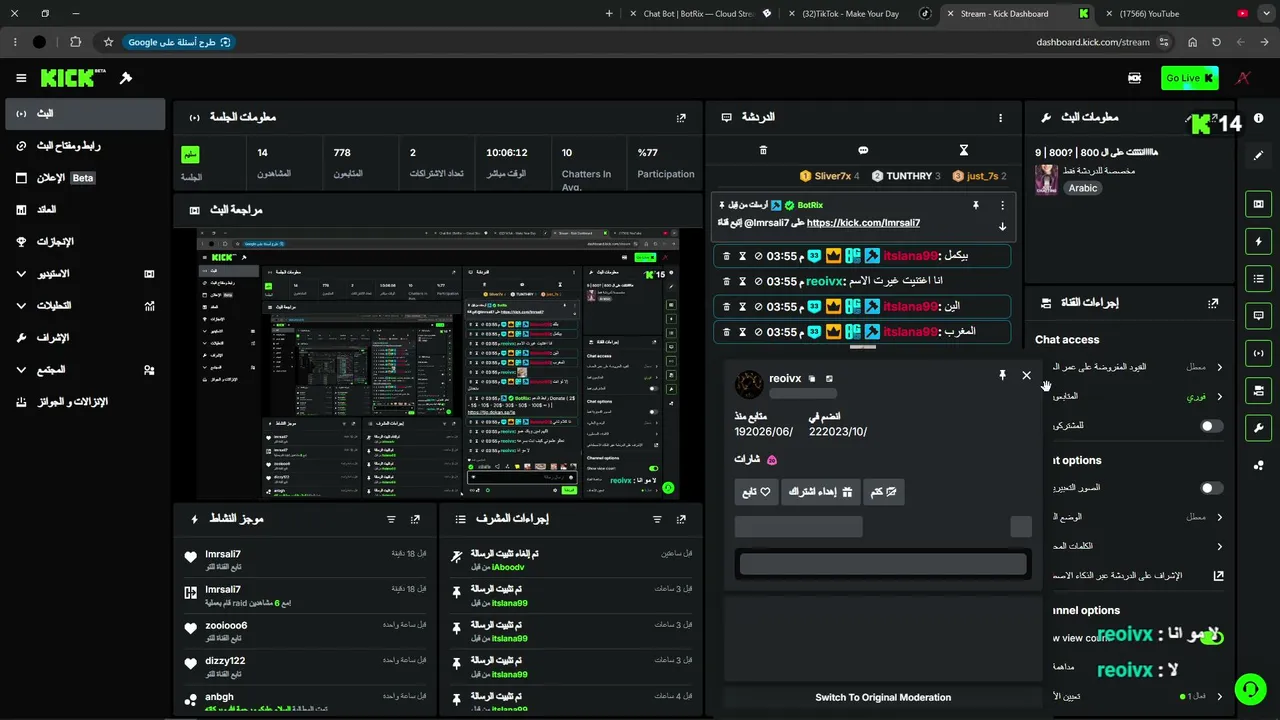Viewport: 1280px width, 720px height.
Task: Open the AI chat moderation external link
Action: pyautogui.click(x=1219, y=576)
